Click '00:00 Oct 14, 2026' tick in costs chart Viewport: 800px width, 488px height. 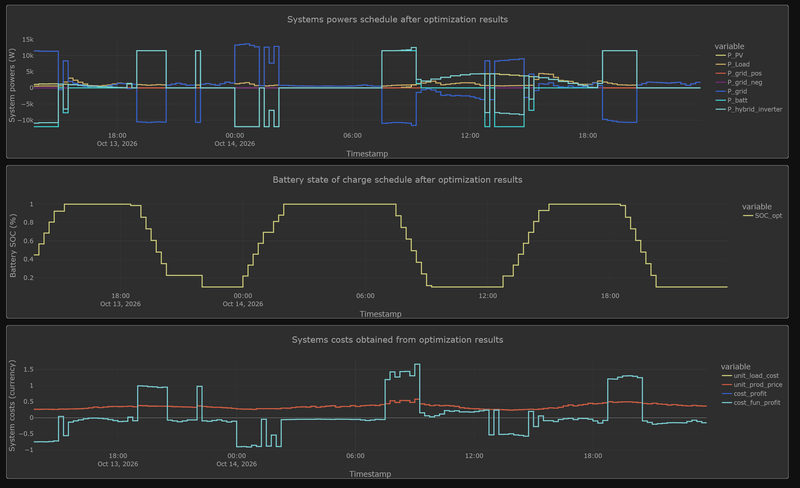click(237, 459)
